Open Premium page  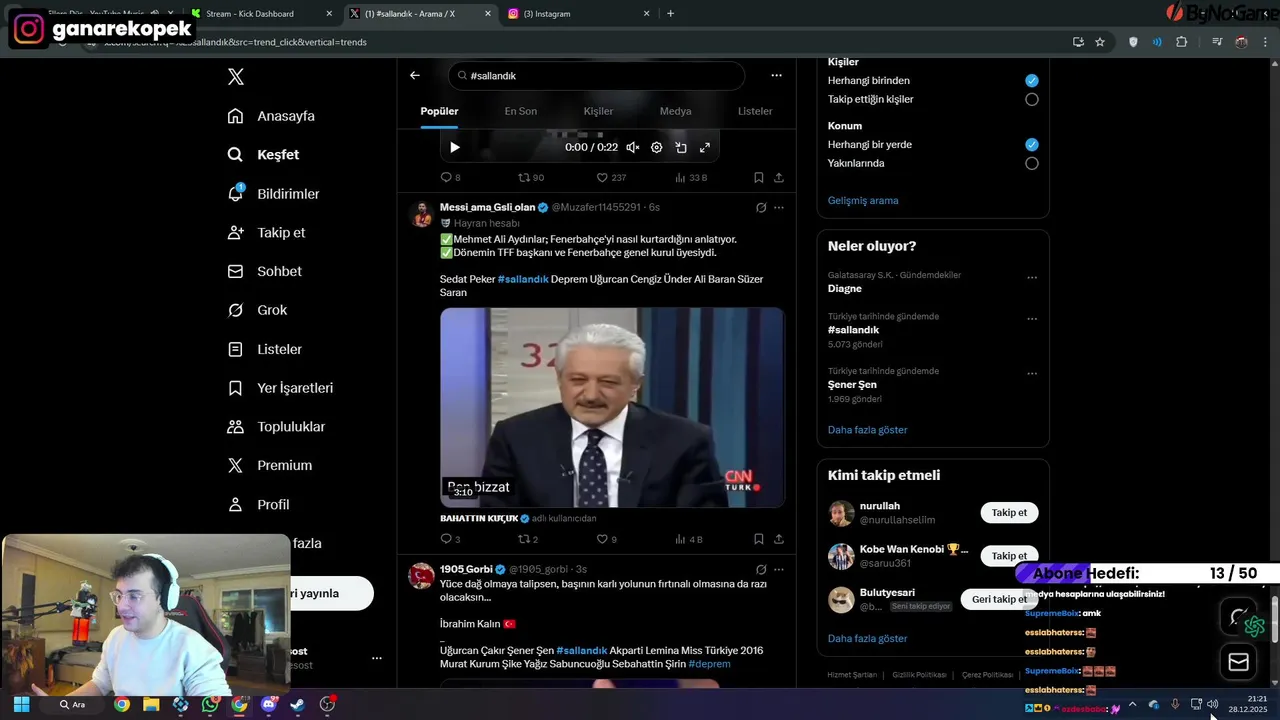click(x=269, y=466)
